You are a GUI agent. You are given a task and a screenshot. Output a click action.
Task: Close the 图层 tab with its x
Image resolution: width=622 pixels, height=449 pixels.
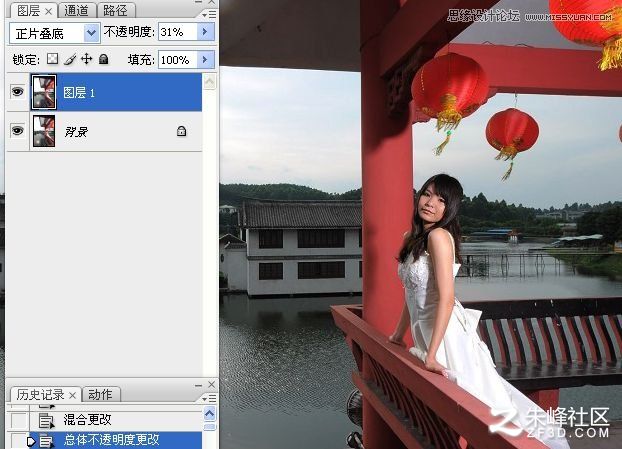click(x=48, y=12)
